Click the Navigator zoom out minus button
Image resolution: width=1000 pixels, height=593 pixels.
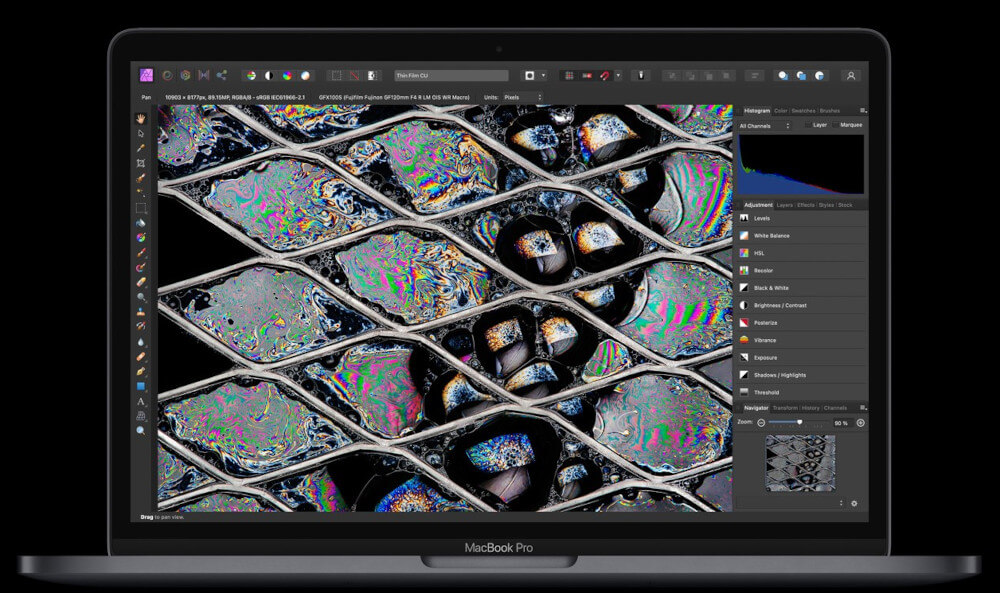pyautogui.click(x=761, y=423)
